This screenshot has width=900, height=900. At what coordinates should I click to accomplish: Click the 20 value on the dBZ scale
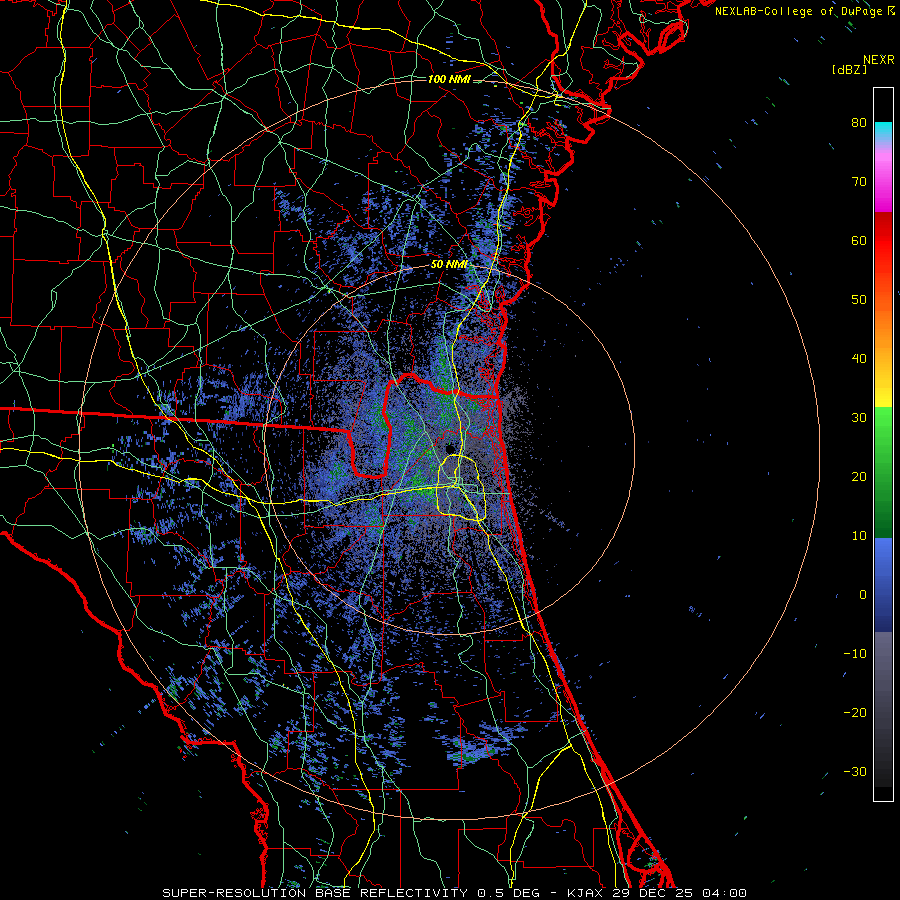pos(859,476)
